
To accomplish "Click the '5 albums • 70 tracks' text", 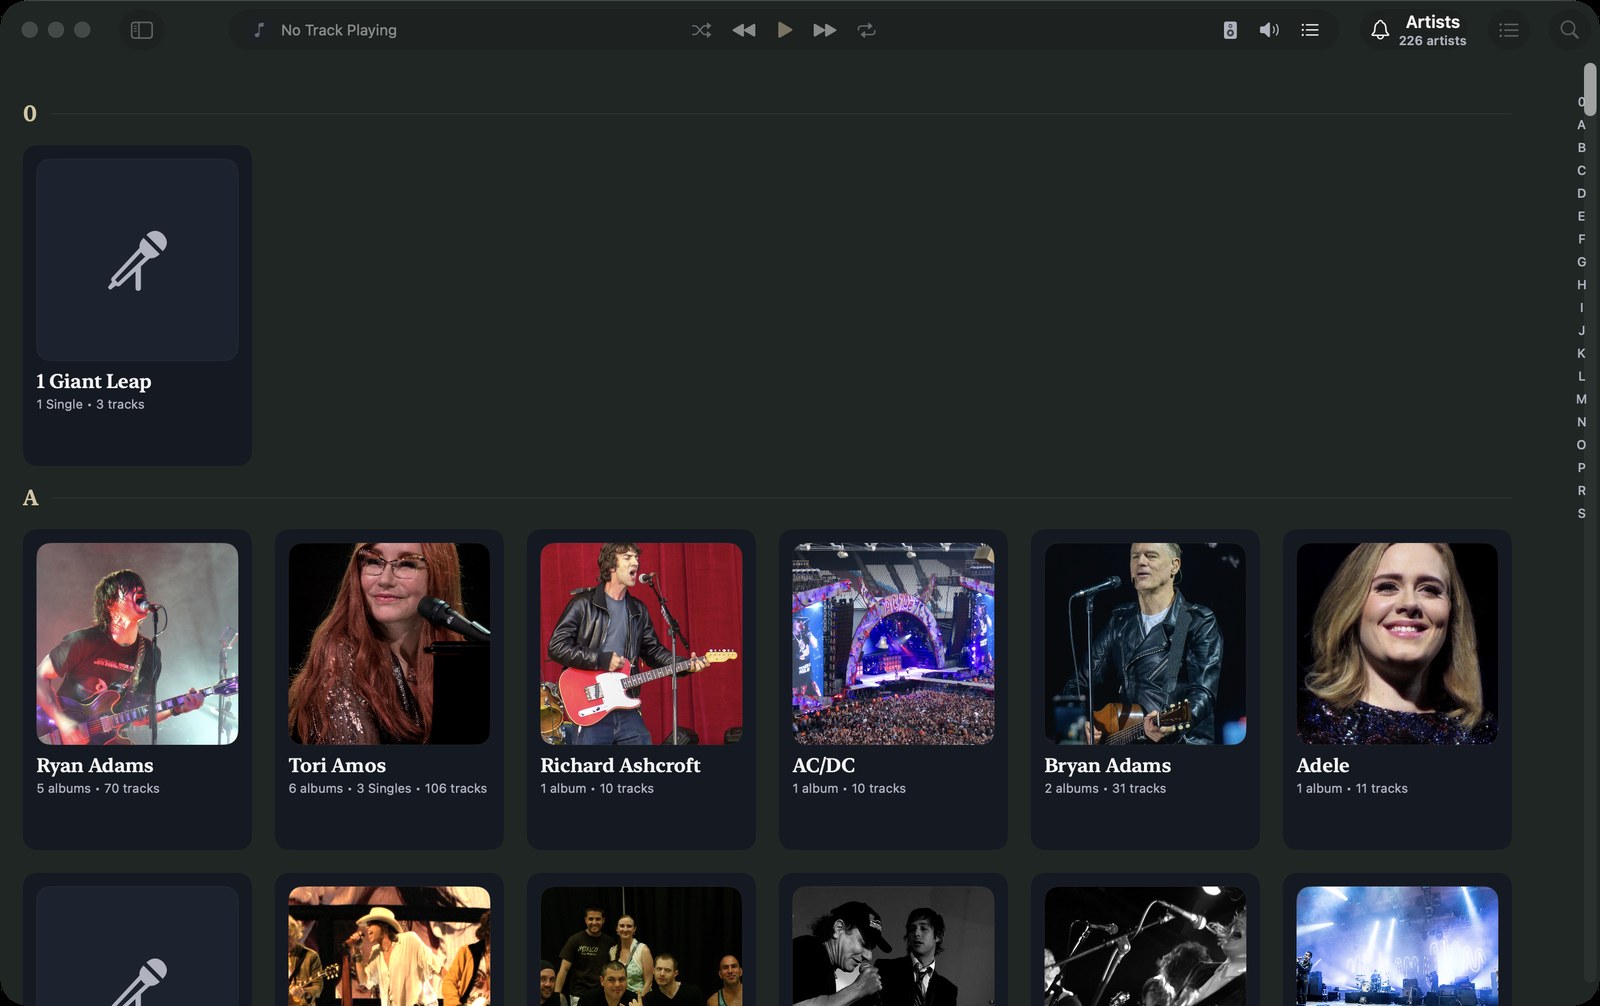I will 98,789.
